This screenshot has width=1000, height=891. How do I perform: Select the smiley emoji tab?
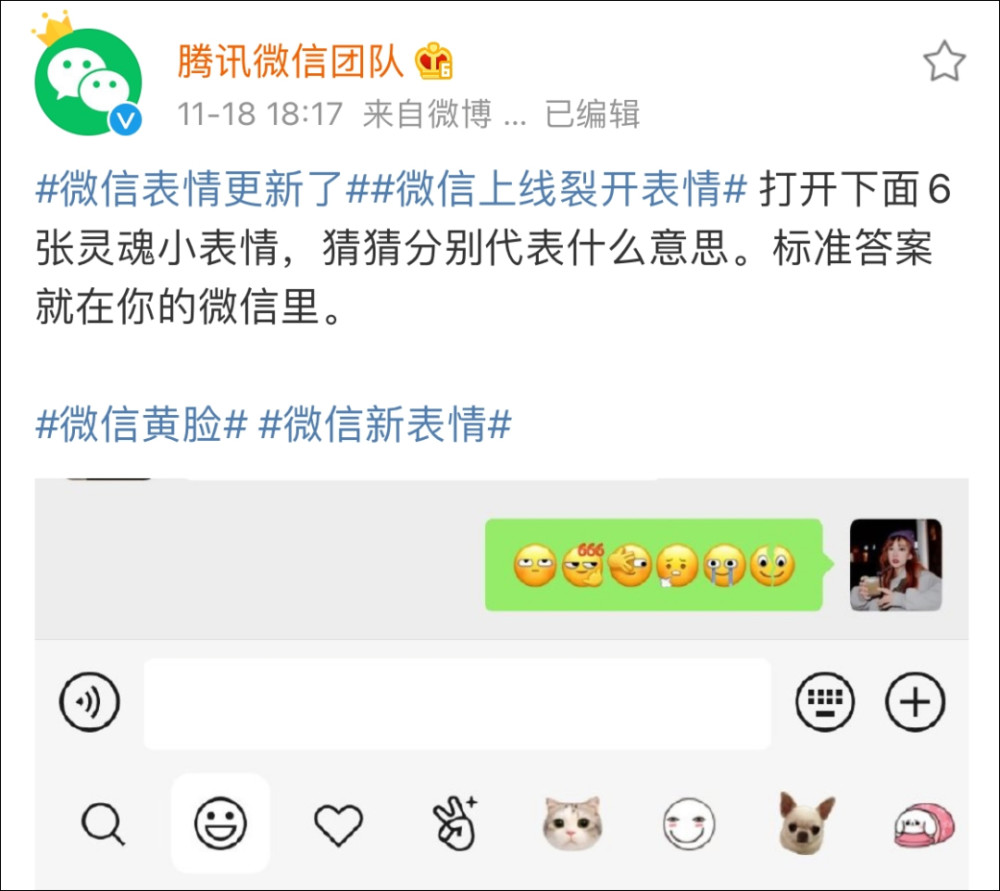click(x=220, y=823)
